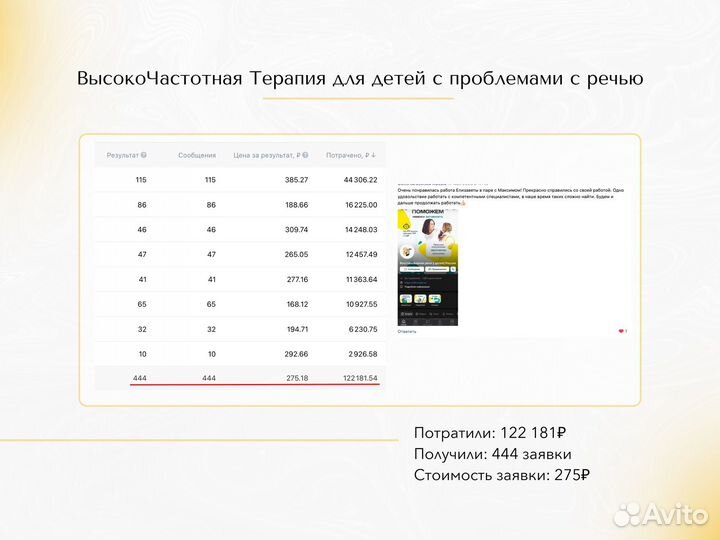Screen dimensions: 720x540
Task: Click 41 in the Результат column
Action: [x=142, y=279]
